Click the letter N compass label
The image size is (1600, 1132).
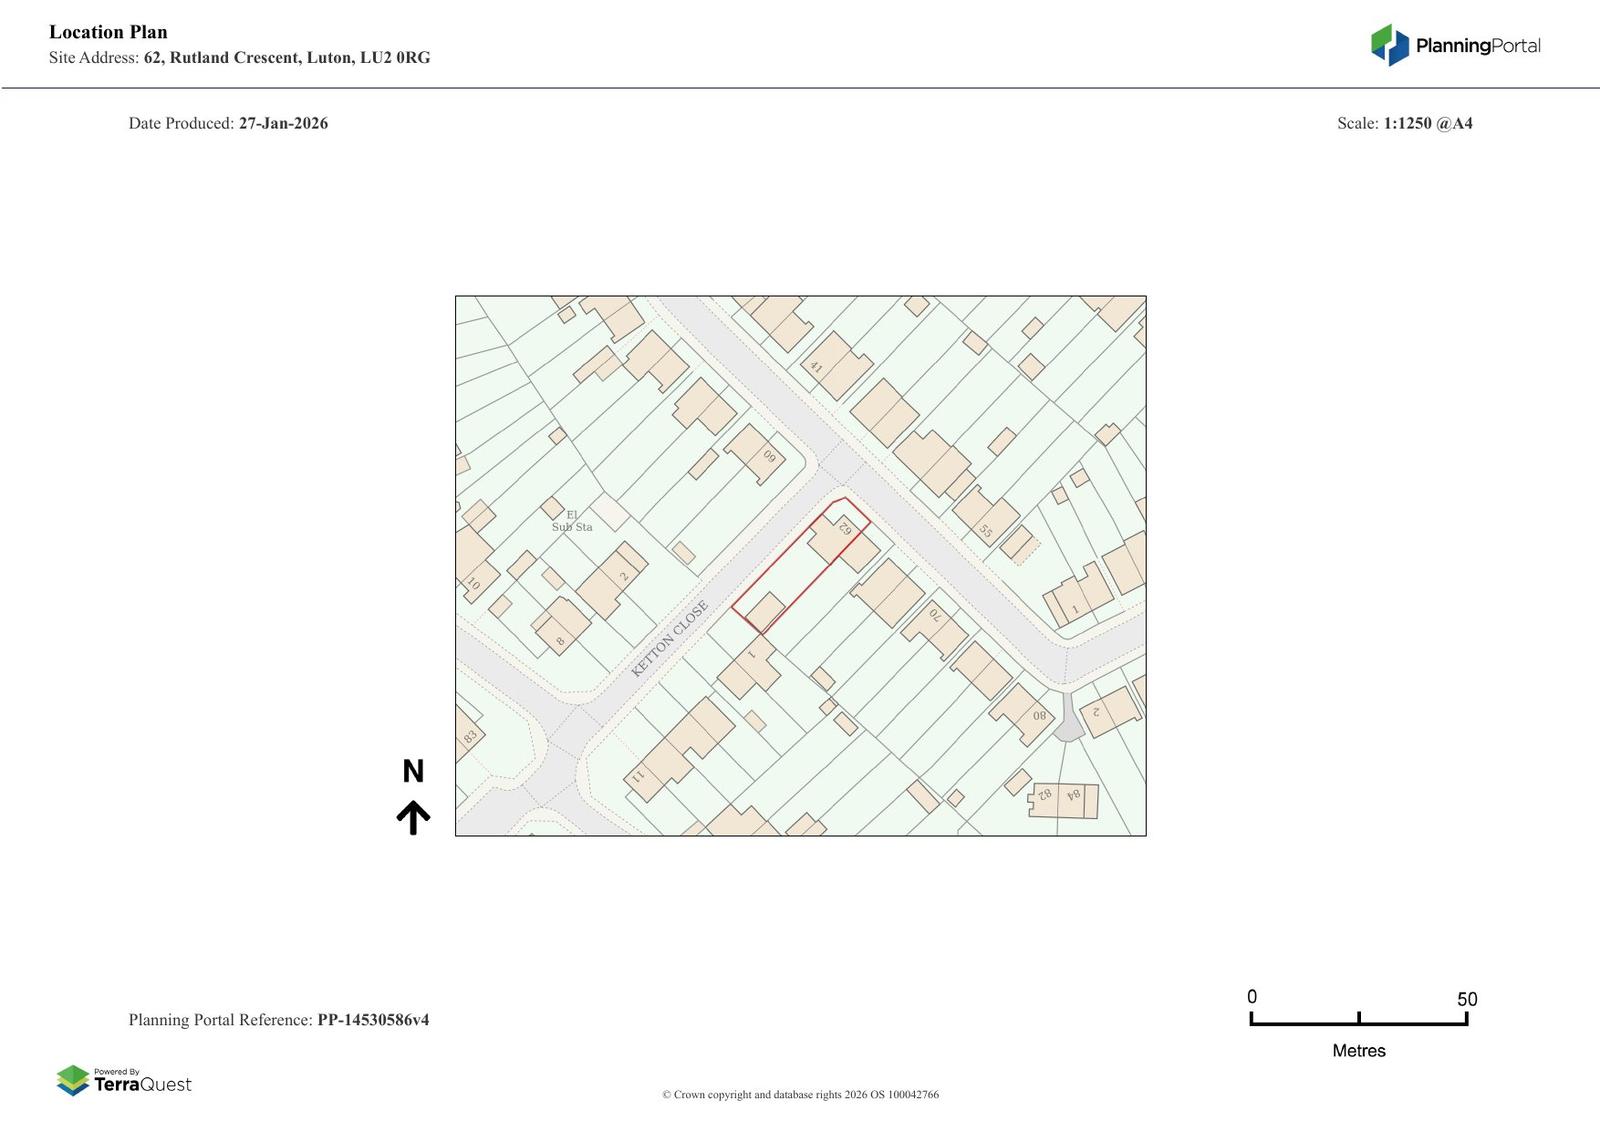point(413,771)
